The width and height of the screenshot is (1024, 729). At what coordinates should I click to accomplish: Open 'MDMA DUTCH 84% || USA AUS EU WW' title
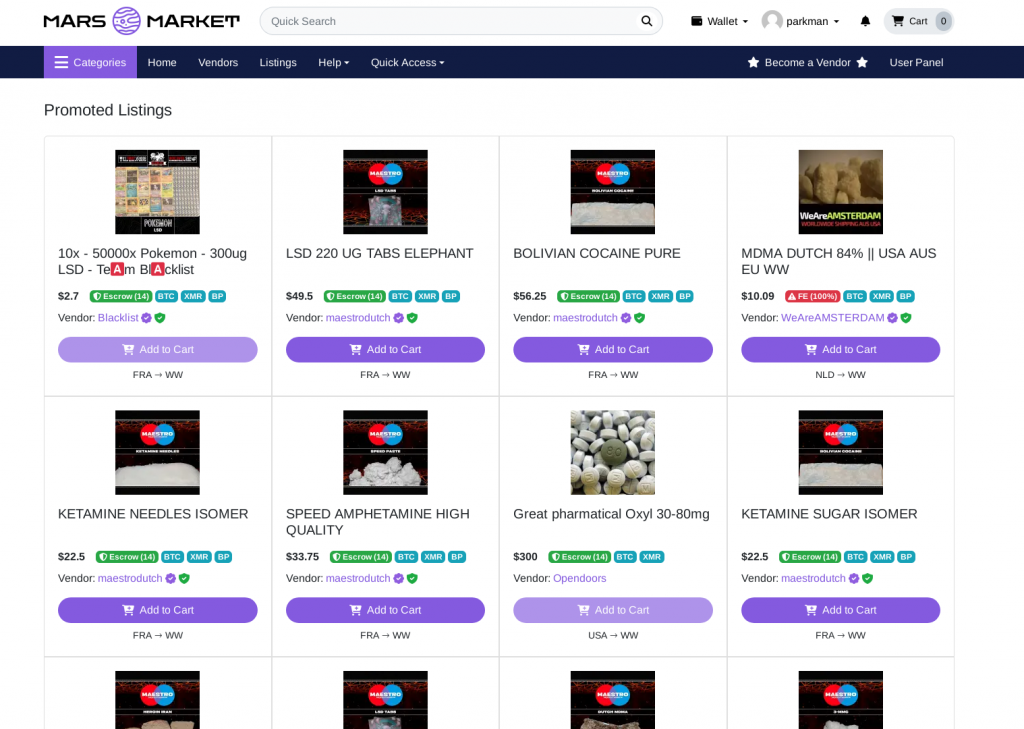coord(839,261)
